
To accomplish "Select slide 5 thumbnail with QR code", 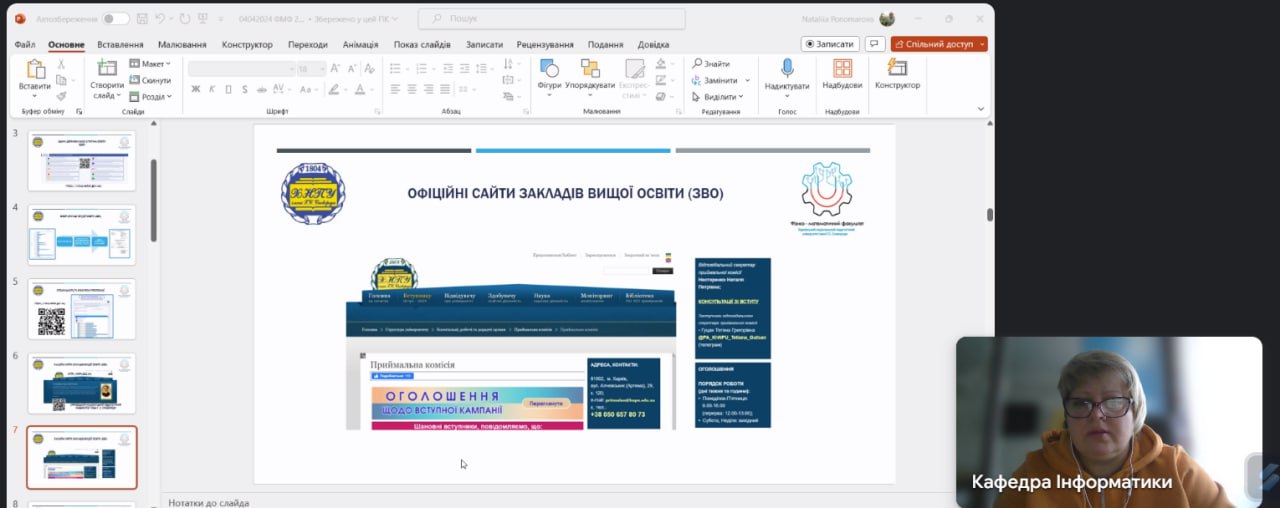I will (x=81, y=309).
